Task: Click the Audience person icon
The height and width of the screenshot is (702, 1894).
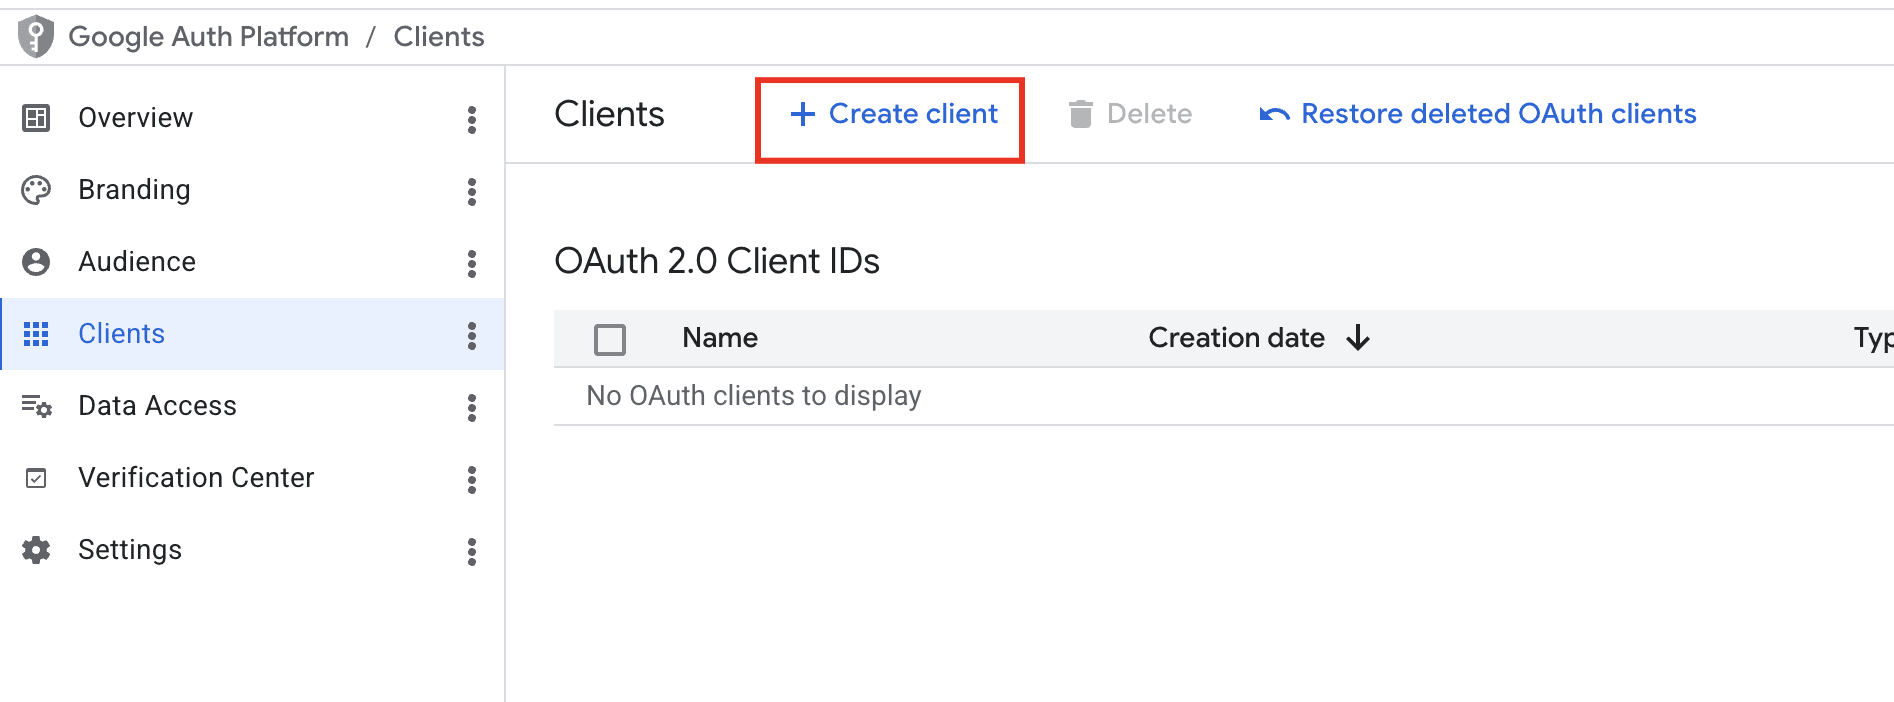Action: (36, 262)
